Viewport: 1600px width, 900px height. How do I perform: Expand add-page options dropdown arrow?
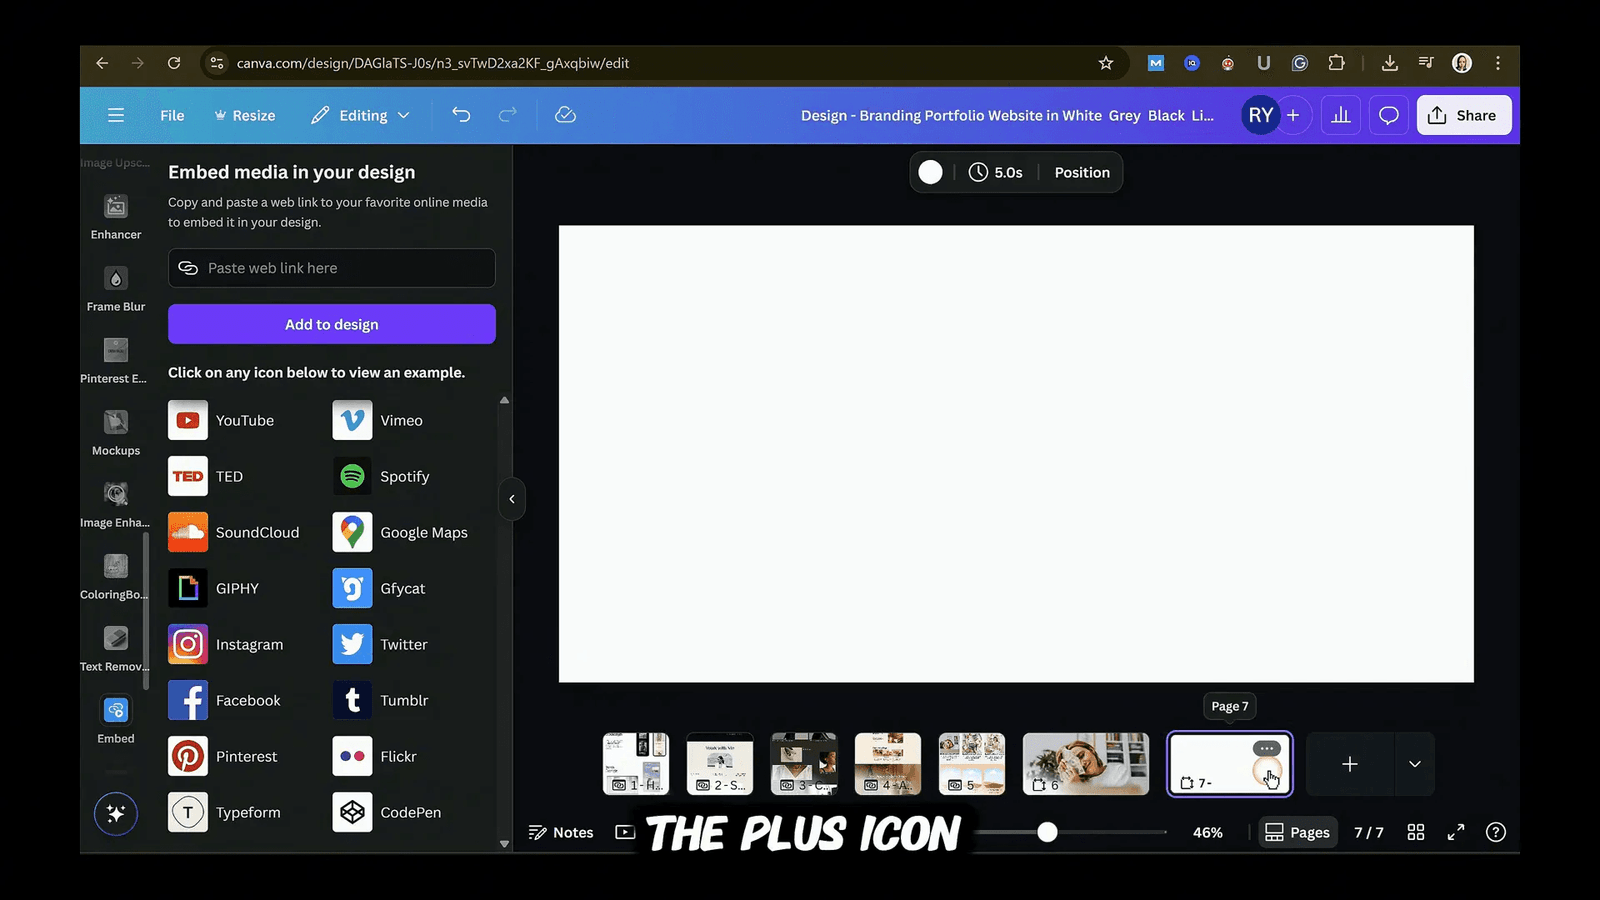(x=1415, y=764)
